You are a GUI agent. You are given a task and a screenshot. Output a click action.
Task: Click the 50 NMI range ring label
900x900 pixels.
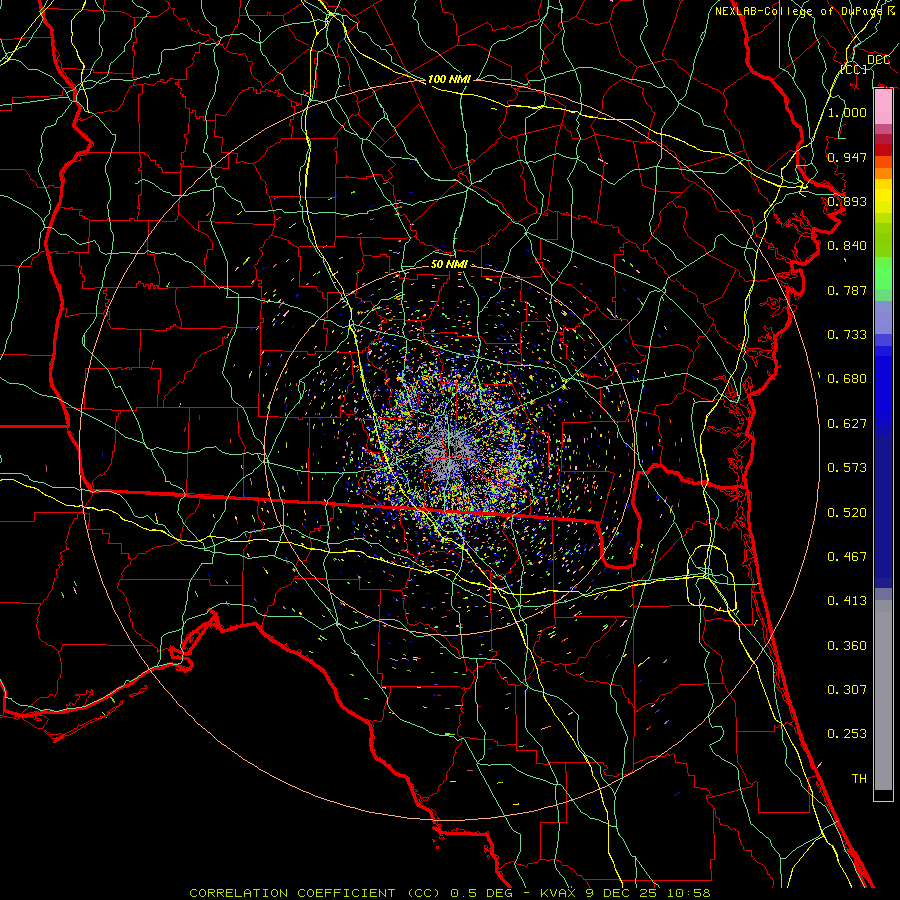[x=449, y=264]
